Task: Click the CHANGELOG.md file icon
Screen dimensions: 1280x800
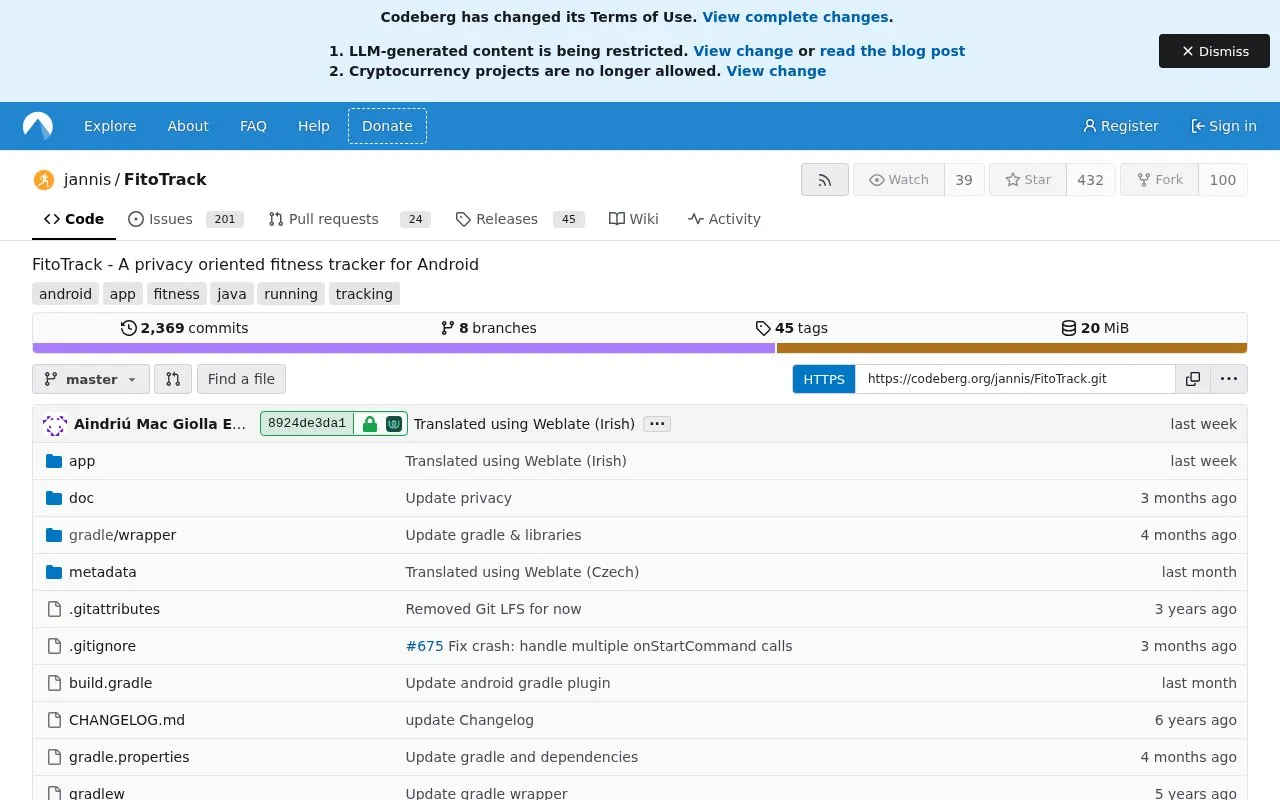Action: 54,720
